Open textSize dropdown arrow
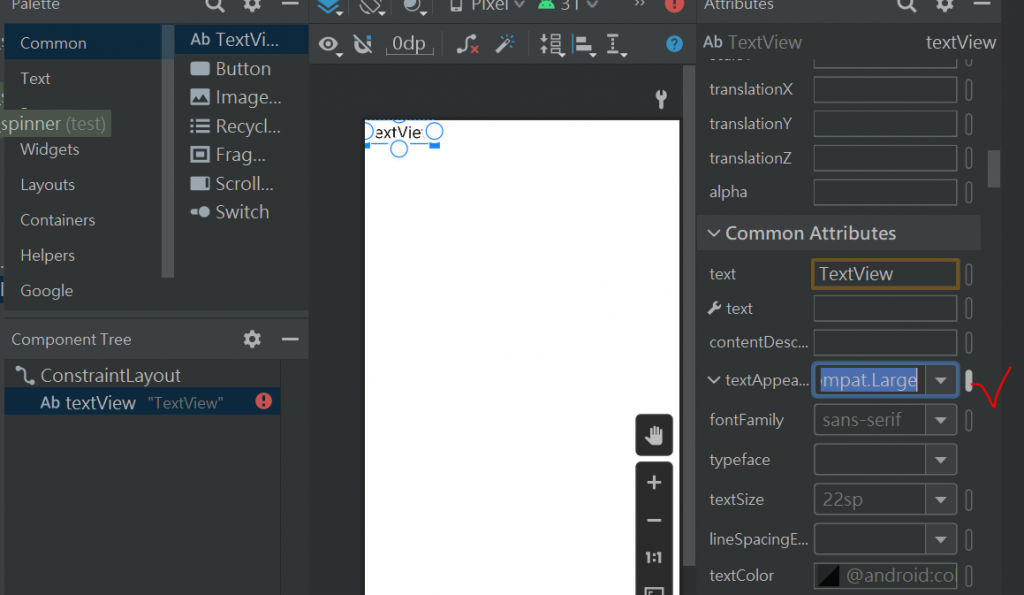 (940, 500)
